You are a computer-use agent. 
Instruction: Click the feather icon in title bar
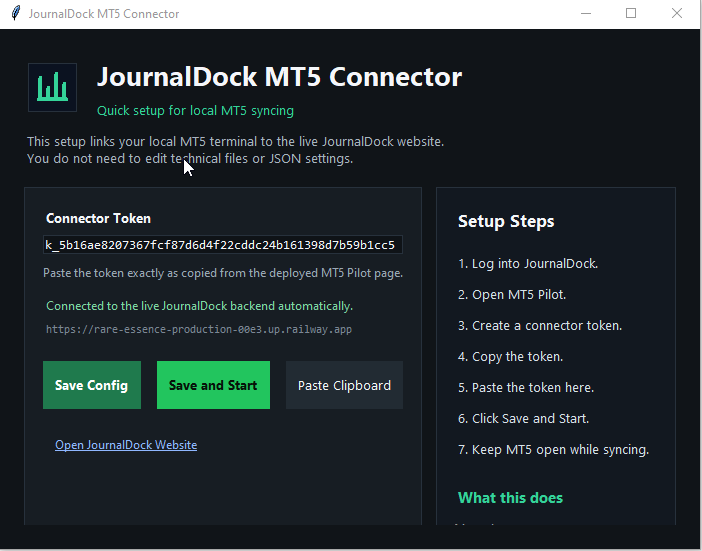(x=16, y=13)
